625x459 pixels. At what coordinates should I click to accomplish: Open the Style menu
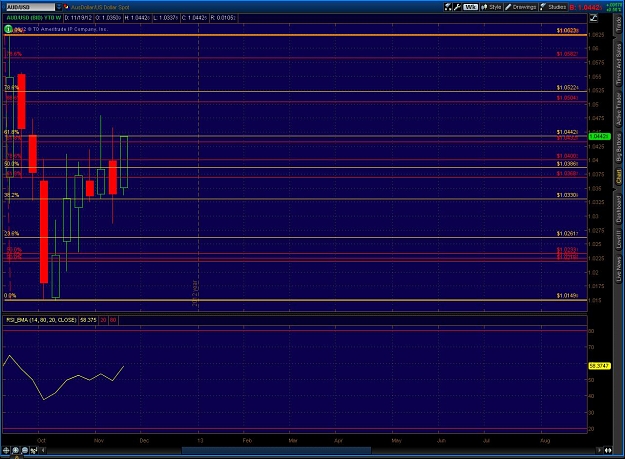491,7
